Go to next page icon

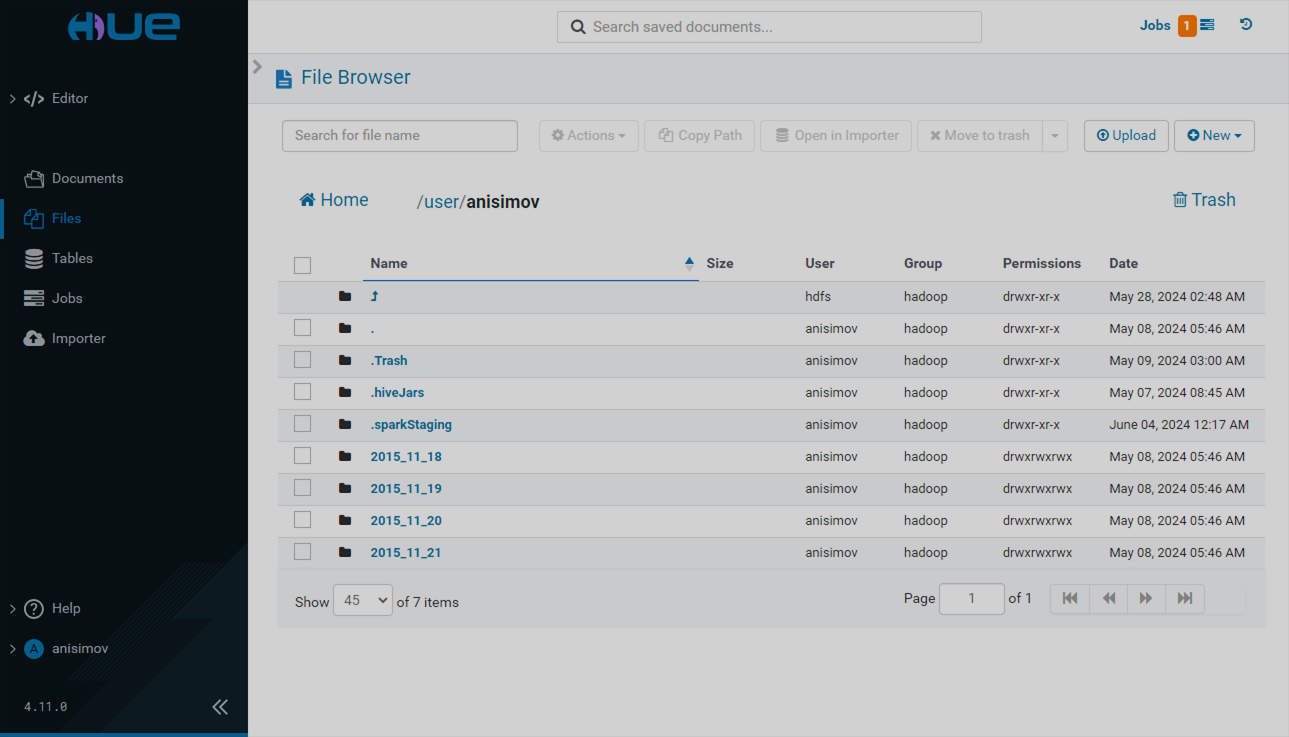[1146, 599]
